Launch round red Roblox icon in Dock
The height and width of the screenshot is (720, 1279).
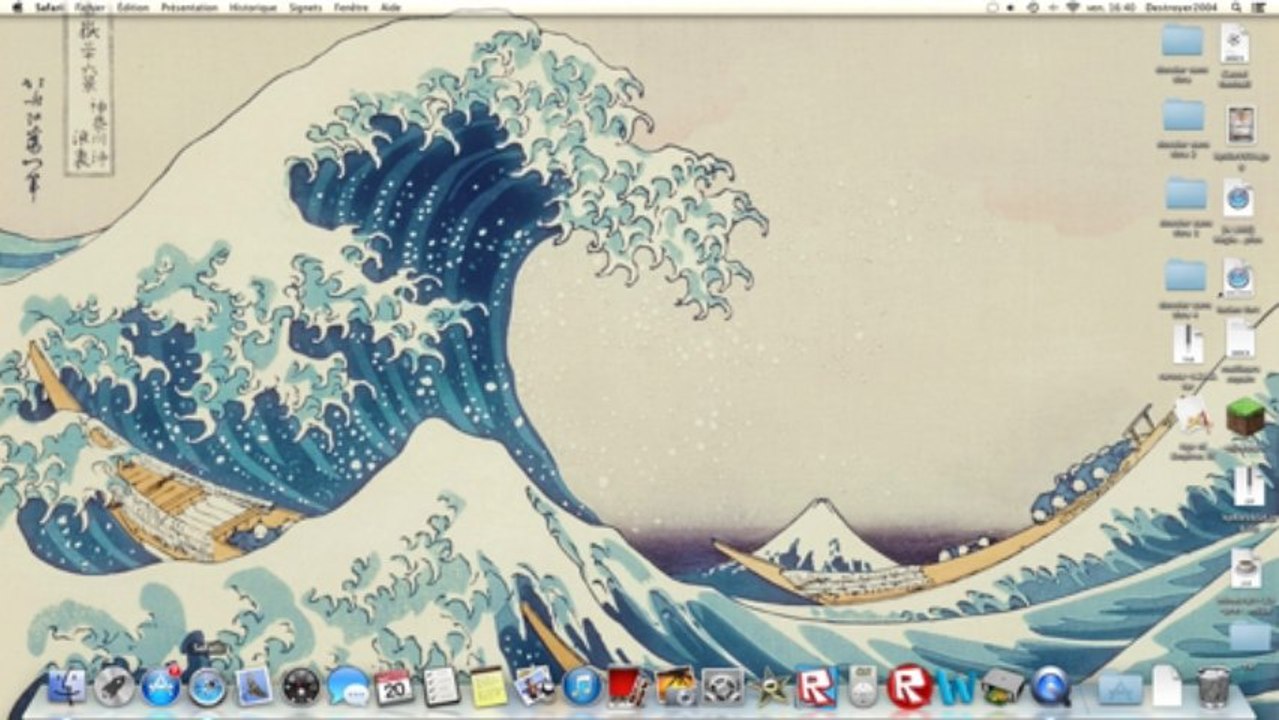pyautogui.click(x=909, y=686)
